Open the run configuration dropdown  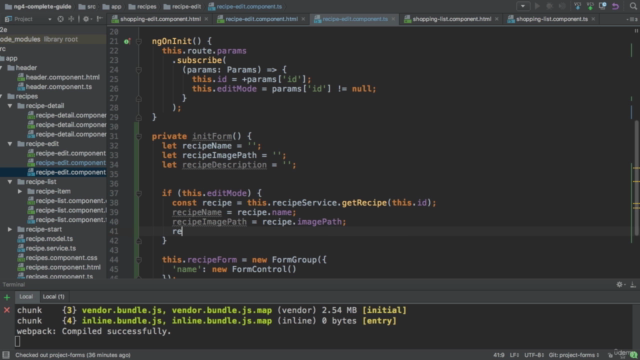coord(523,6)
